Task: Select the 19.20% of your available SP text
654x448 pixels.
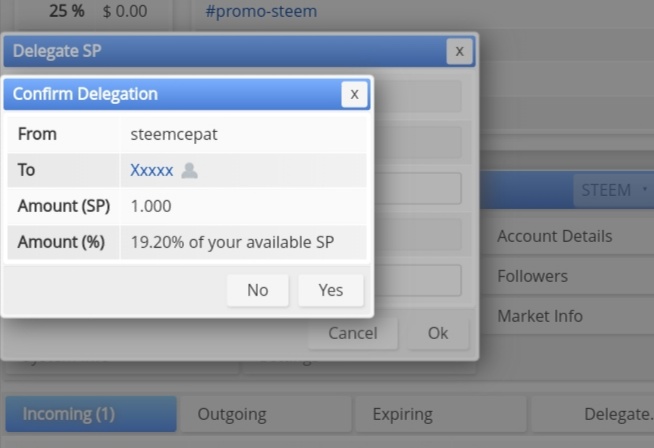Action: pyautogui.click(x=232, y=242)
